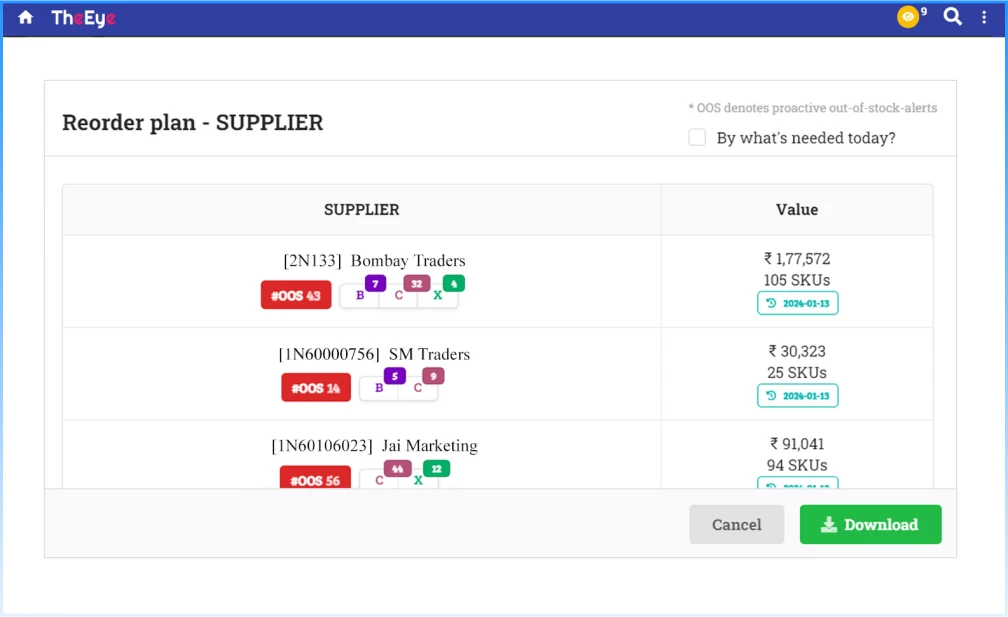Click the green 4 badge on Bombay Traders' X tag
The height and width of the screenshot is (617, 1008).
(453, 284)
